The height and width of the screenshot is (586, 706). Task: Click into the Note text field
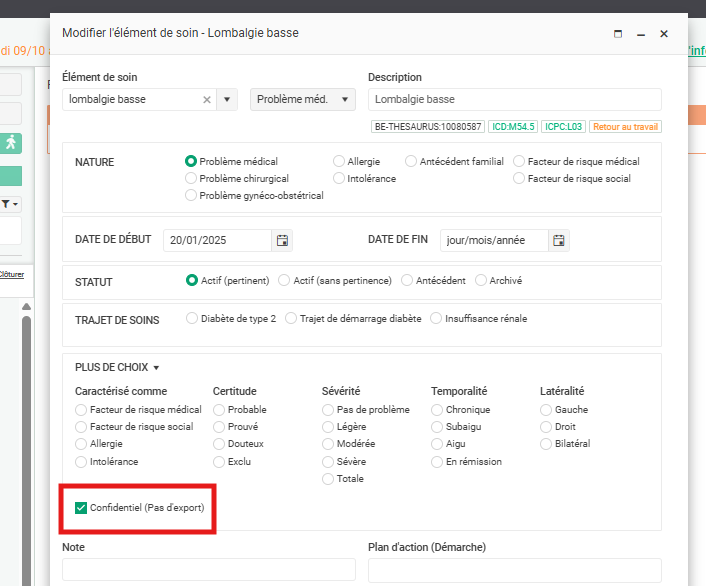[208, 569]
